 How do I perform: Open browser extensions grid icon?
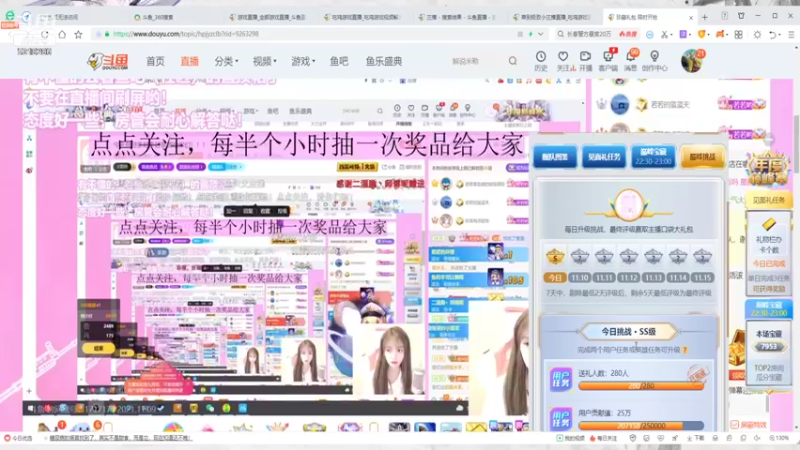coord(738,34)
